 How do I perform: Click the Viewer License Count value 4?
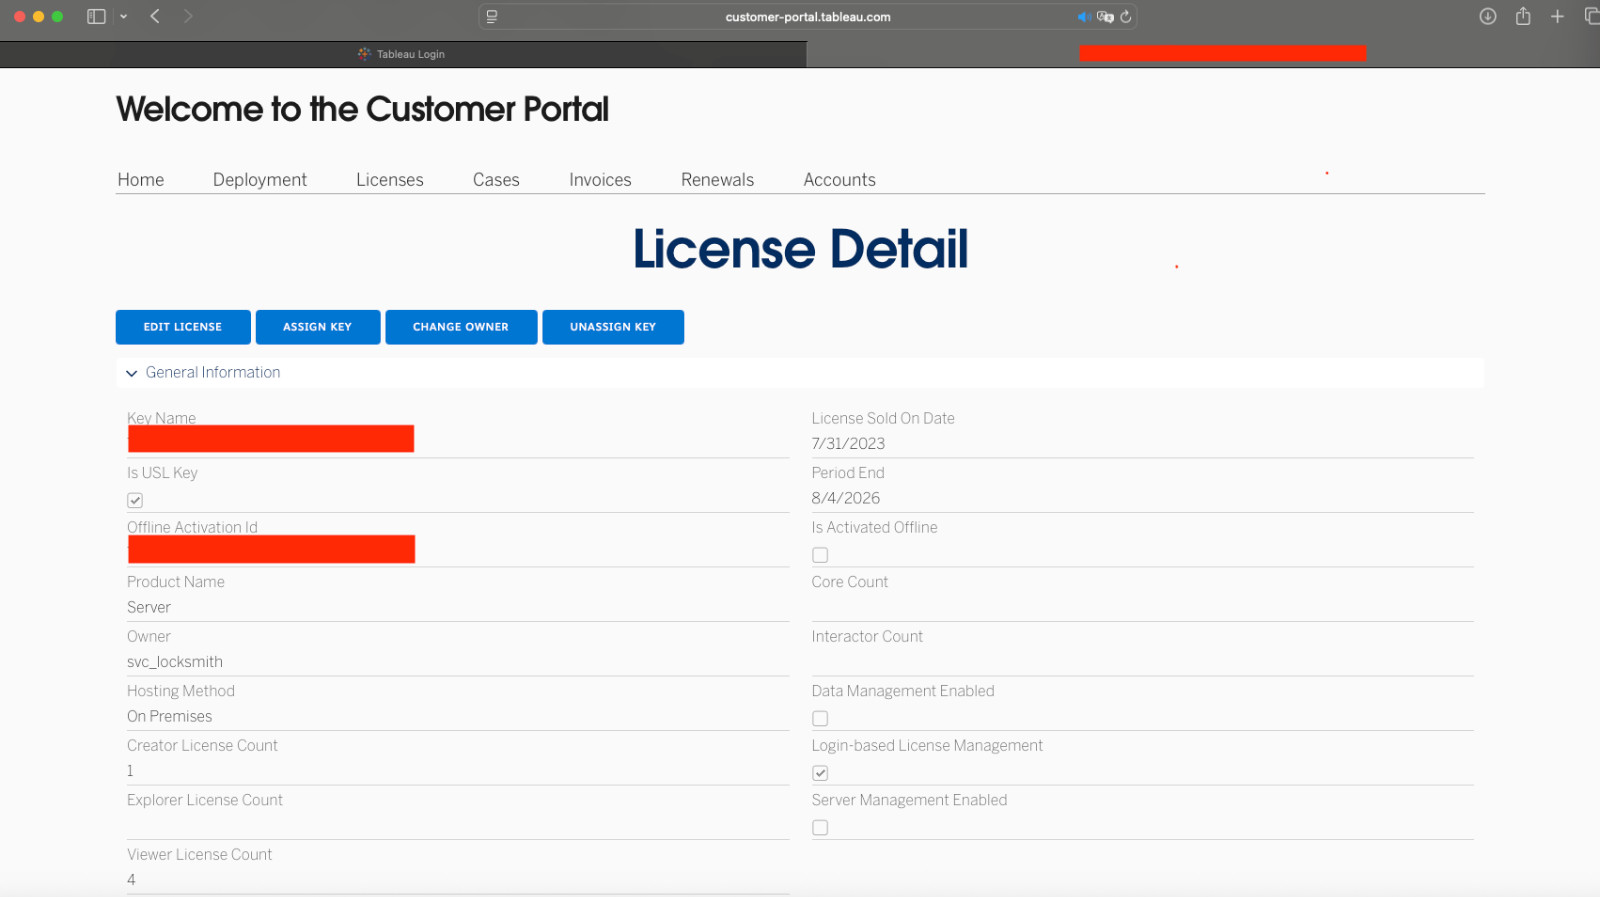131,880
